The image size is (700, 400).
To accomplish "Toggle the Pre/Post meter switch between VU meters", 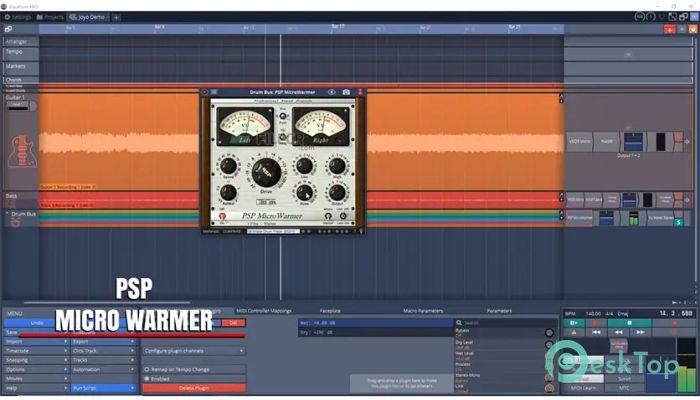I will coord(283,116).
